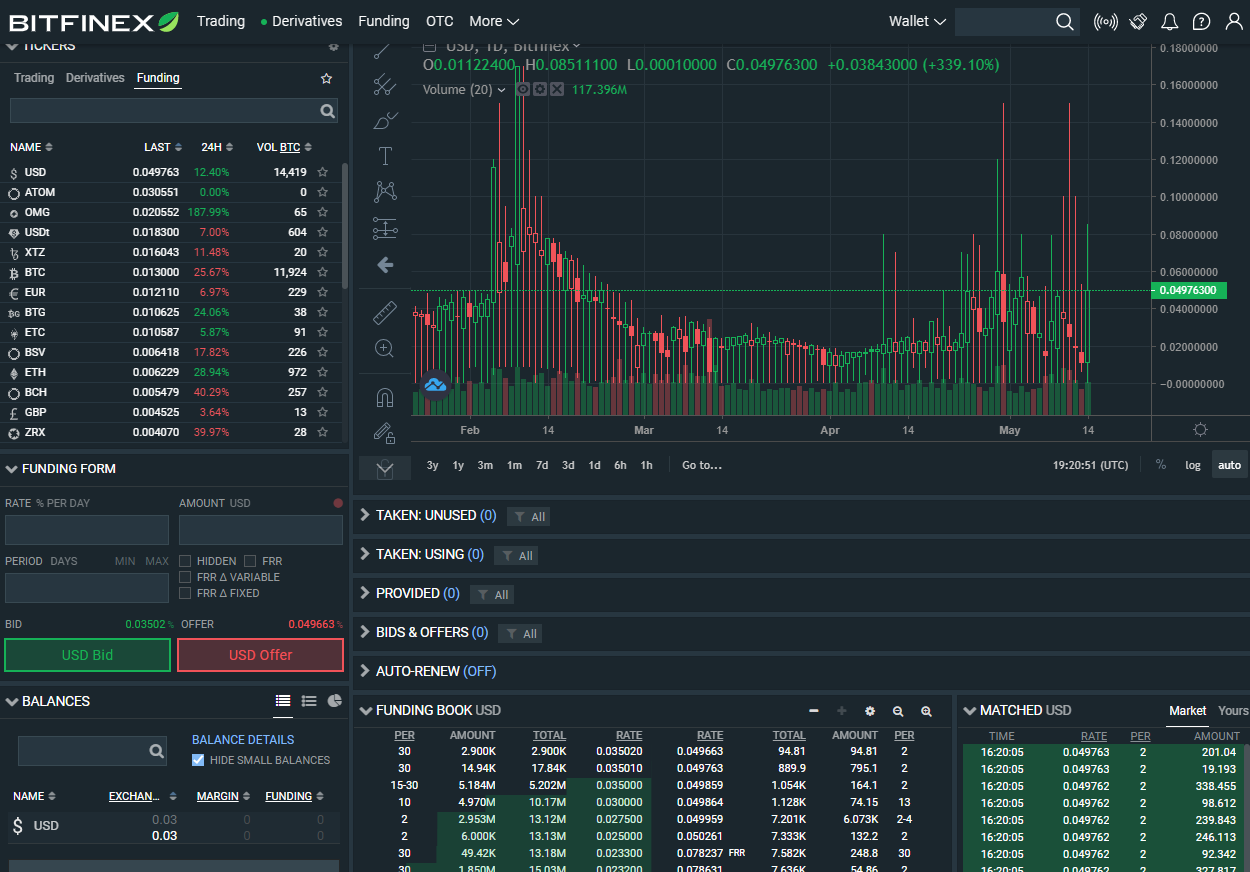Expand TAKEN: USING section
1250x872 pixels.
tap(365, 554)
